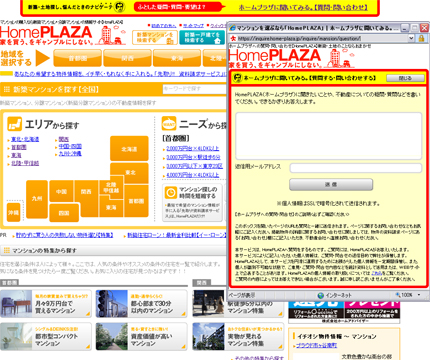This screenshot has width=430, height=360.
Task: Select the 首都圏 region tab
Action: tap(78, 58)
